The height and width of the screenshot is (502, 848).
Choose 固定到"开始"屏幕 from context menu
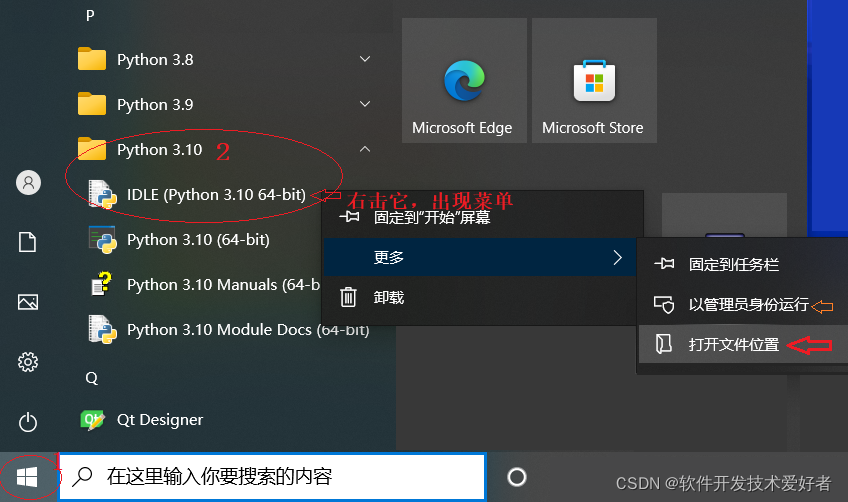(482, 217)
